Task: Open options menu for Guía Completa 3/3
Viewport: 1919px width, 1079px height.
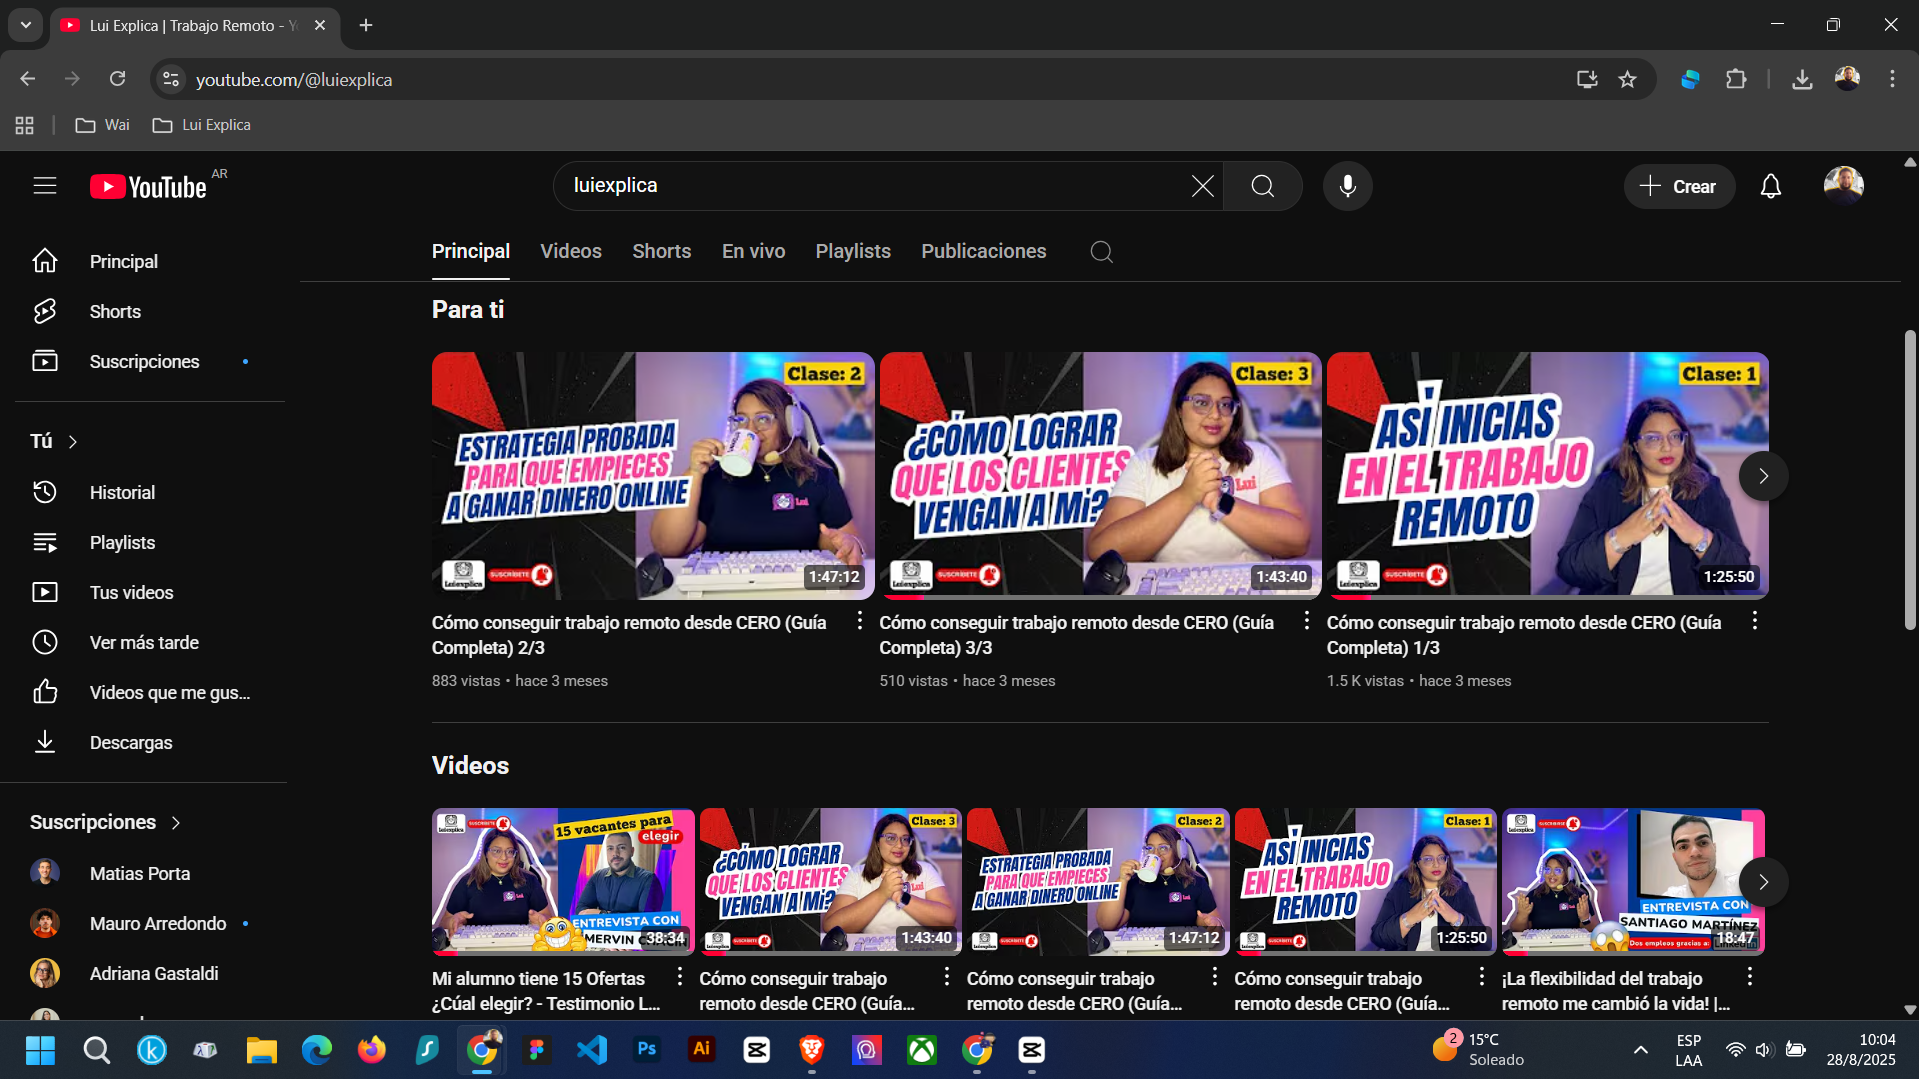Action: [x=1306, y=621]
